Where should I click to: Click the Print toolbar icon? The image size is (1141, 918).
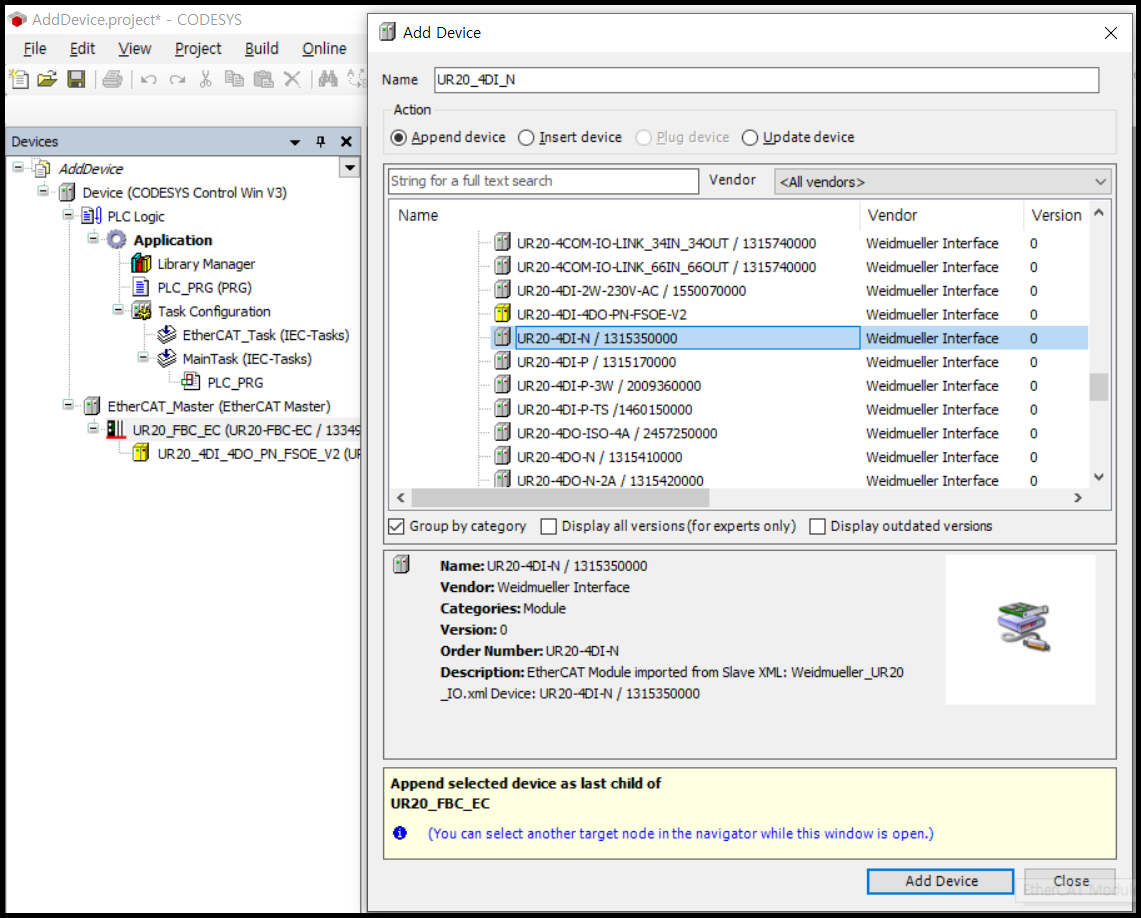click(112, 79)
